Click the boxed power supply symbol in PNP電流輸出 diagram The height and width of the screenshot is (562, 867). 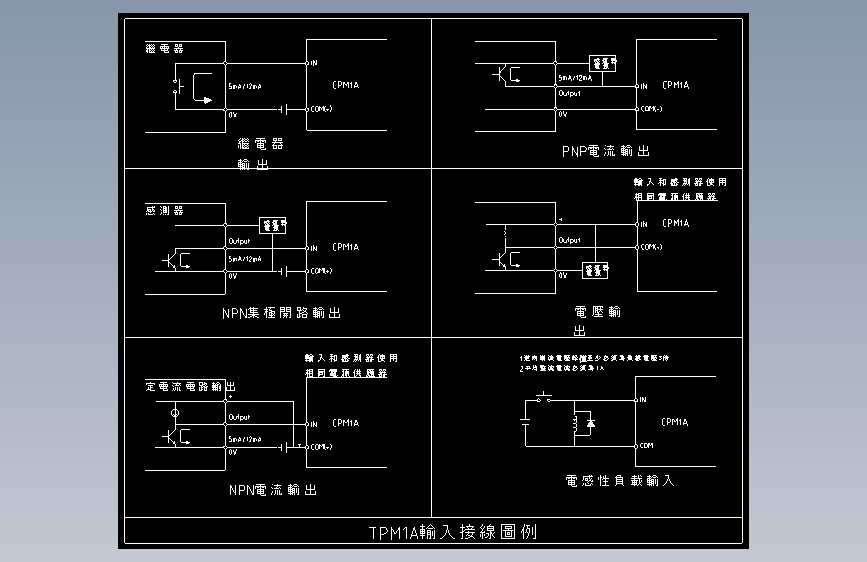(x=603, y=64)
